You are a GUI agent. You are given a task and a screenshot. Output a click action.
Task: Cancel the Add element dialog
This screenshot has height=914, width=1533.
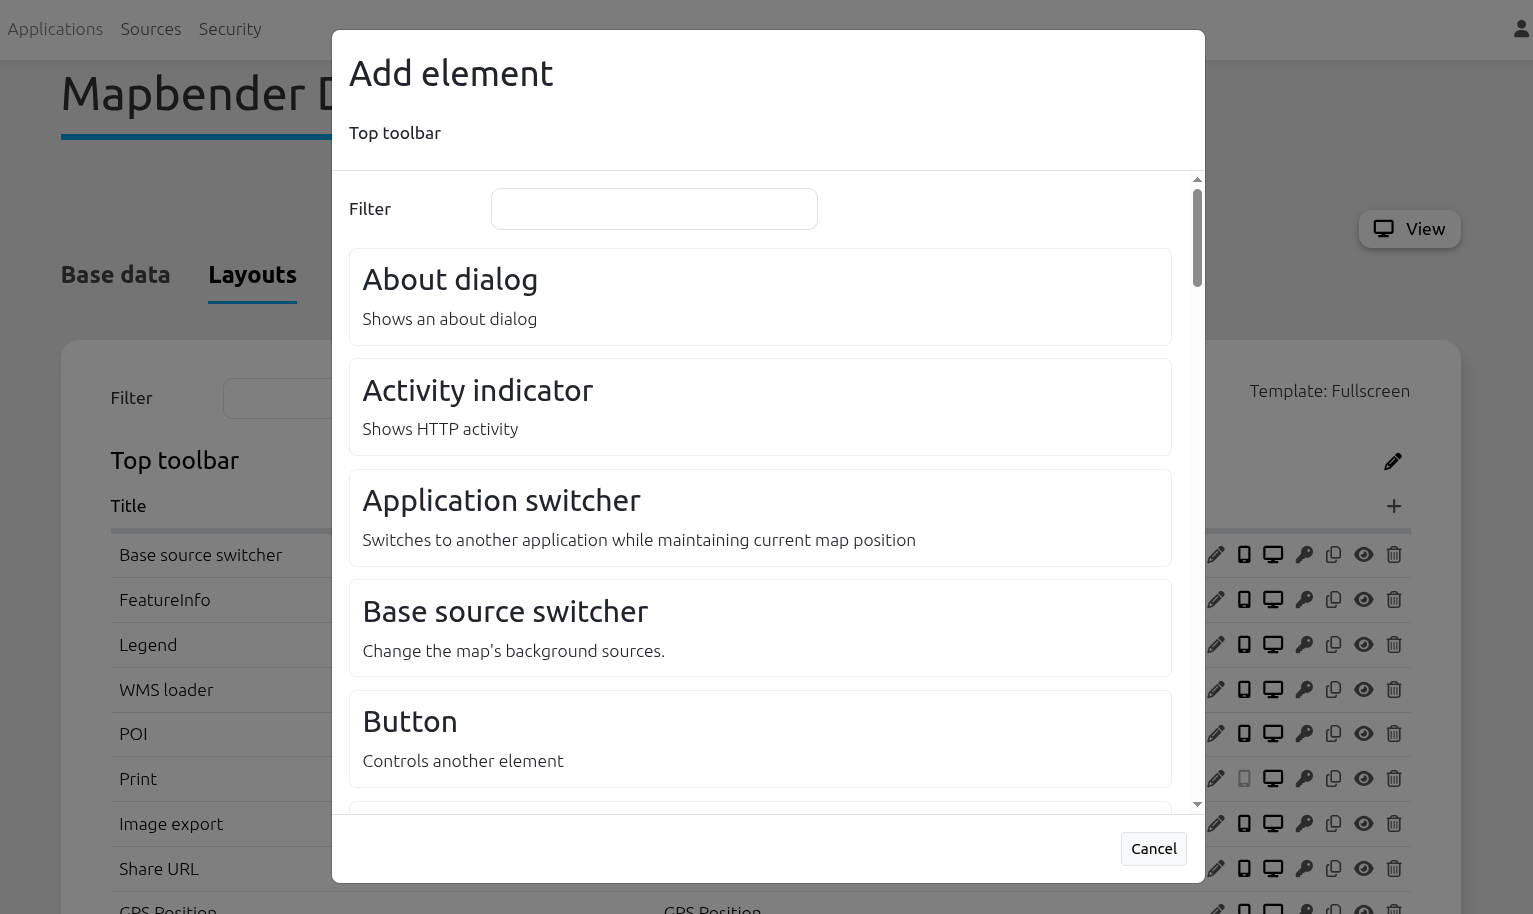[1153, 849]
